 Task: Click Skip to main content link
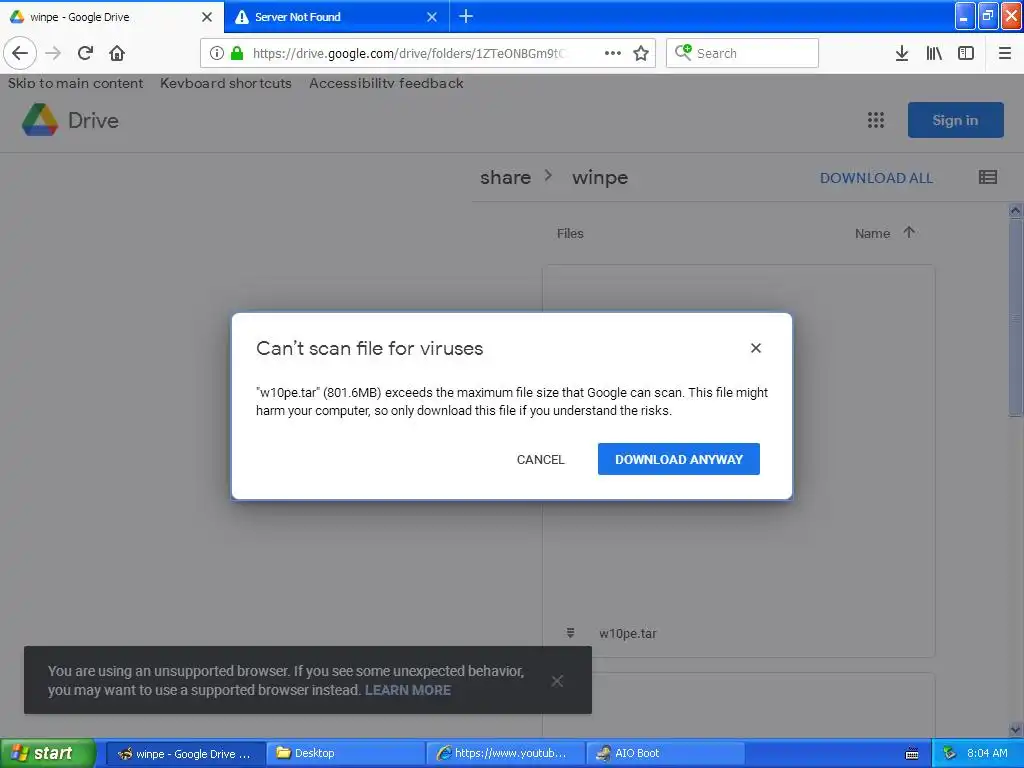click(x=75, y=83)
